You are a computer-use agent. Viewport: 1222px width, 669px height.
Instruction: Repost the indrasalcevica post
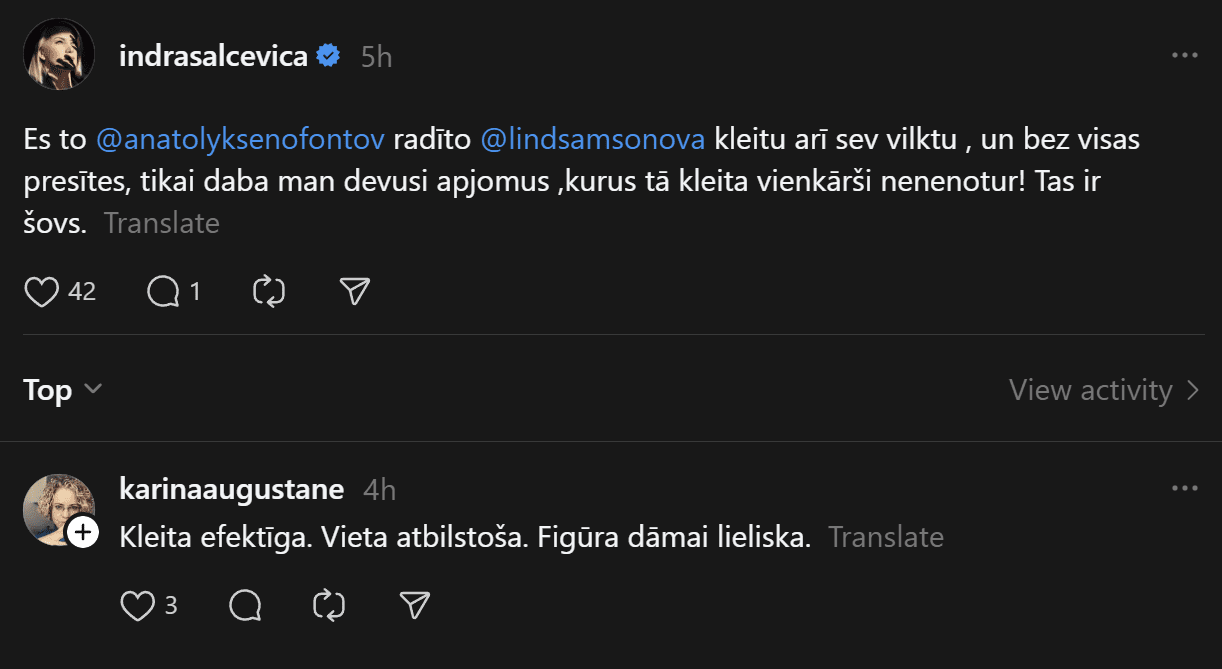point(270,292)
